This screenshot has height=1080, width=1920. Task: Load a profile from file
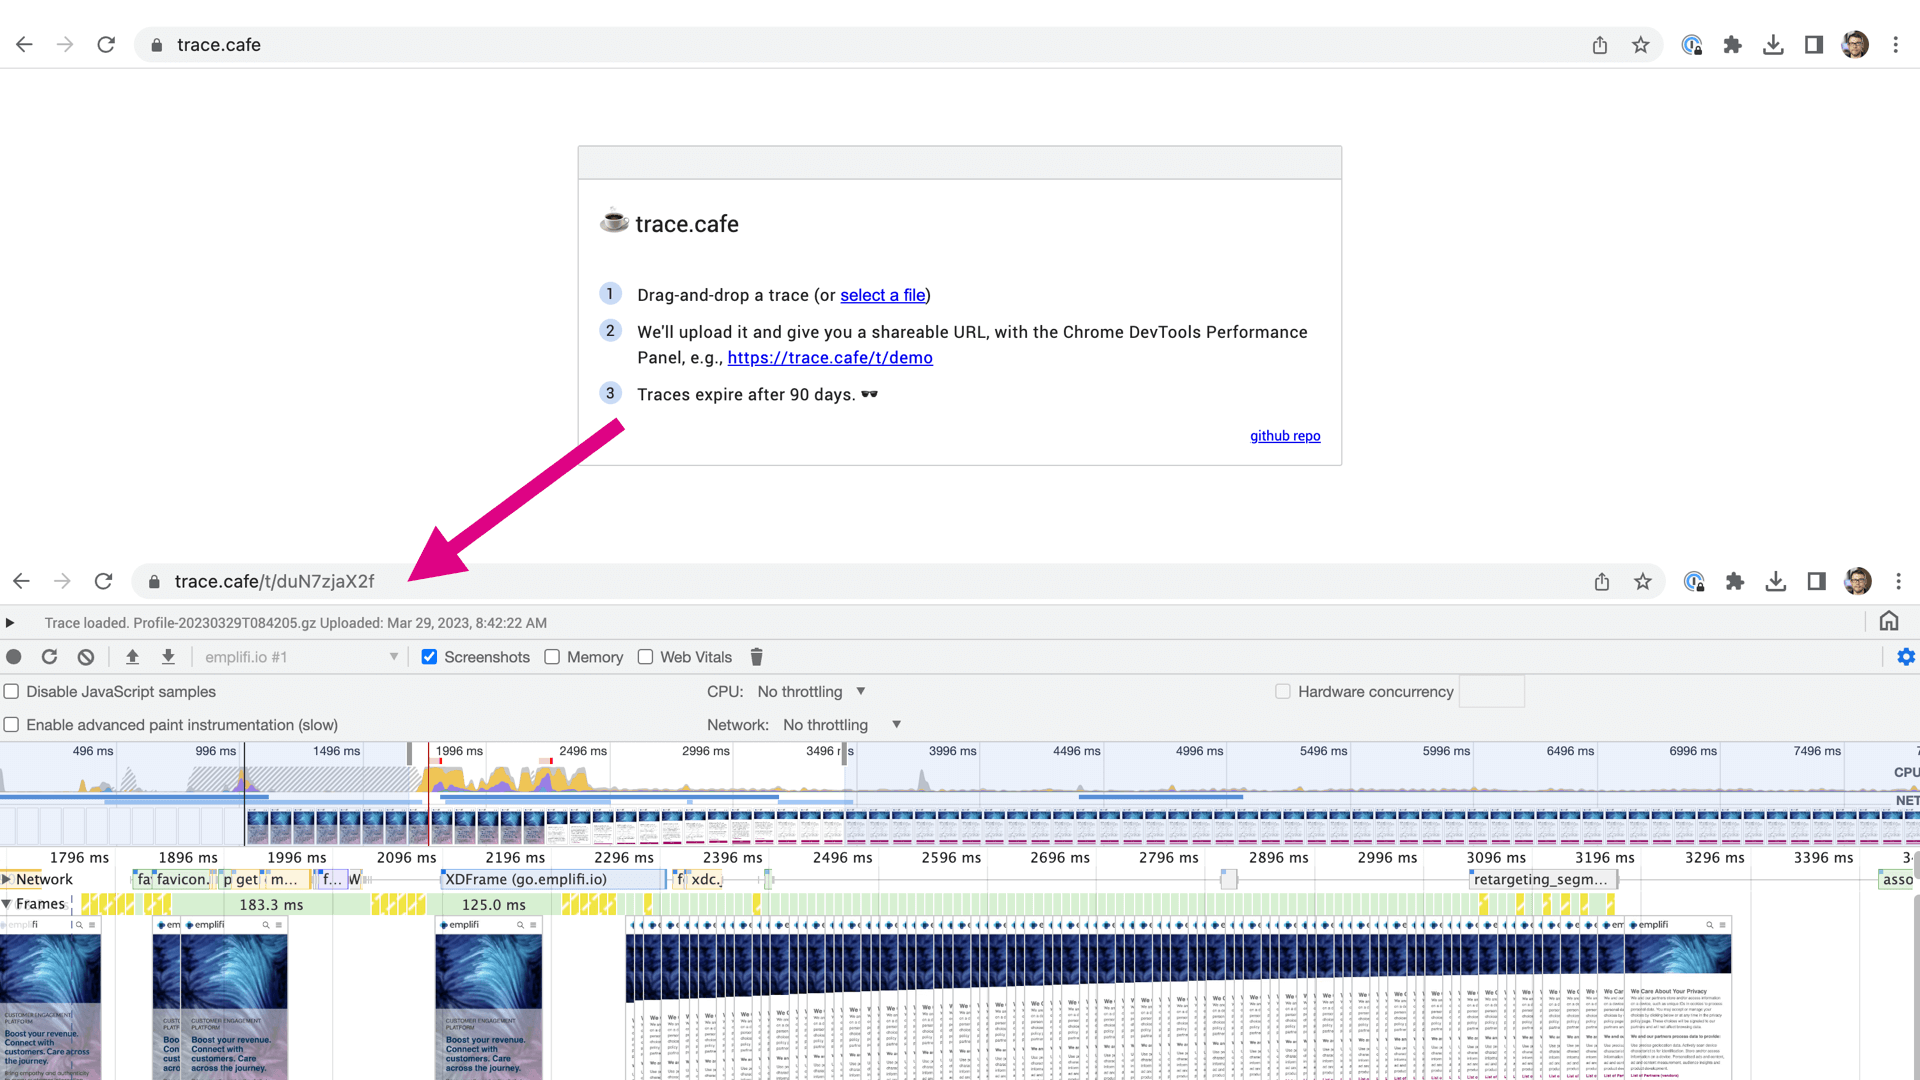[x=132, y=657]
